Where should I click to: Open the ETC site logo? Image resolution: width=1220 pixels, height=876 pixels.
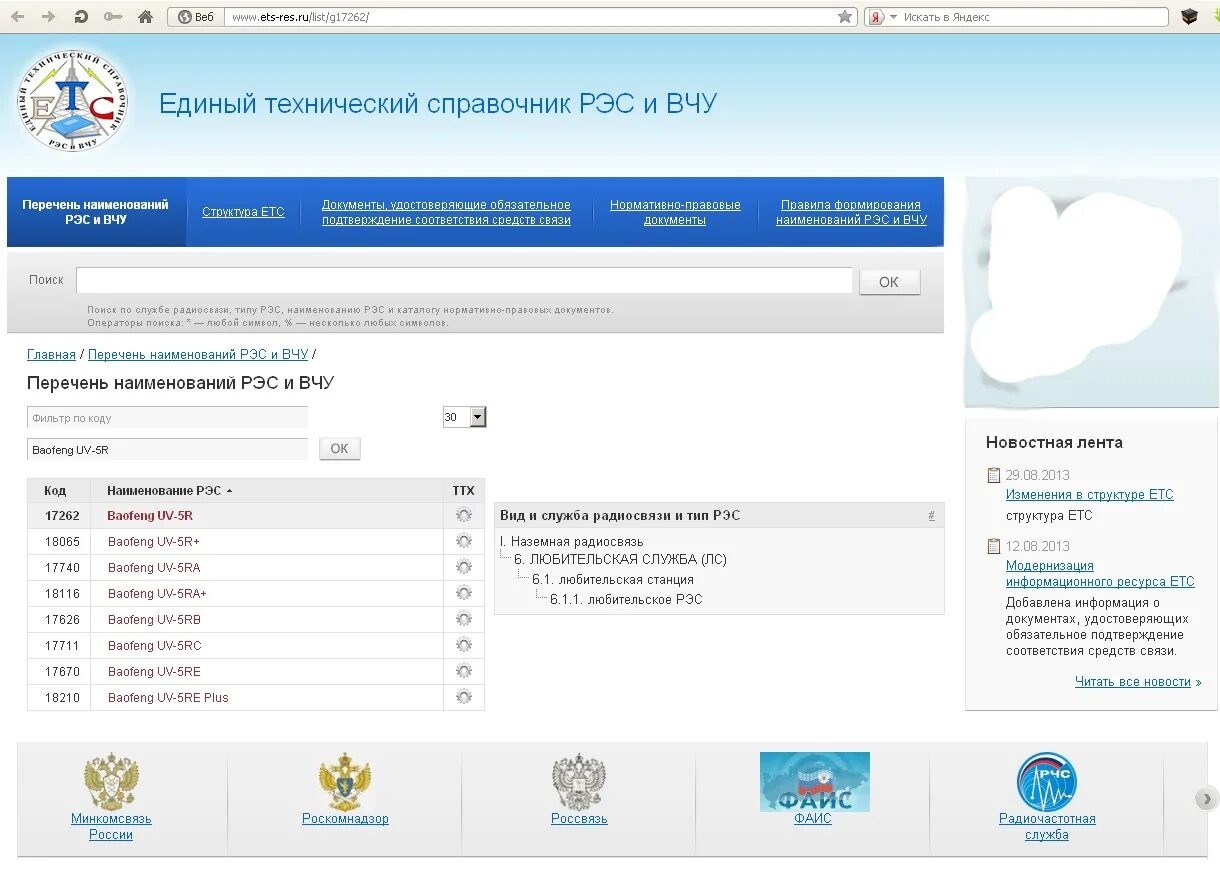click(x=72, y=100)
